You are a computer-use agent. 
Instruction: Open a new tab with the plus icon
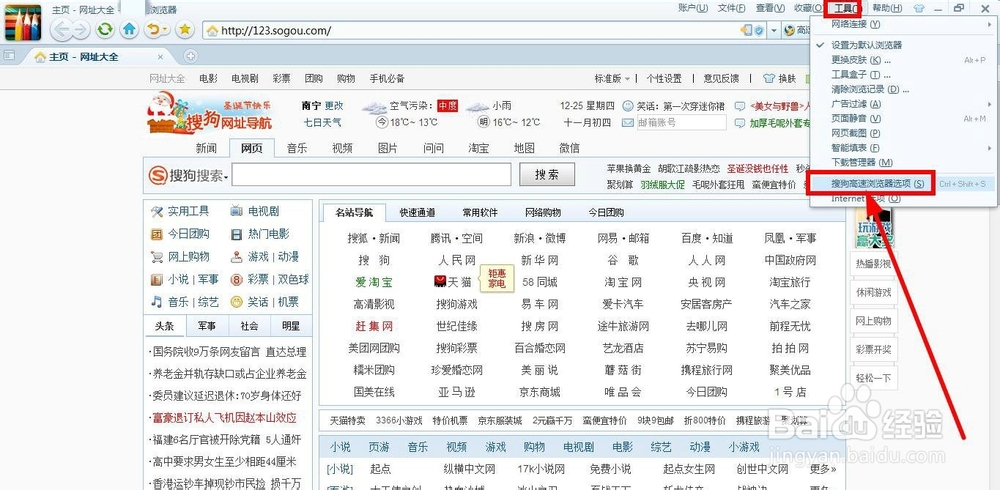tap(190, 56)
